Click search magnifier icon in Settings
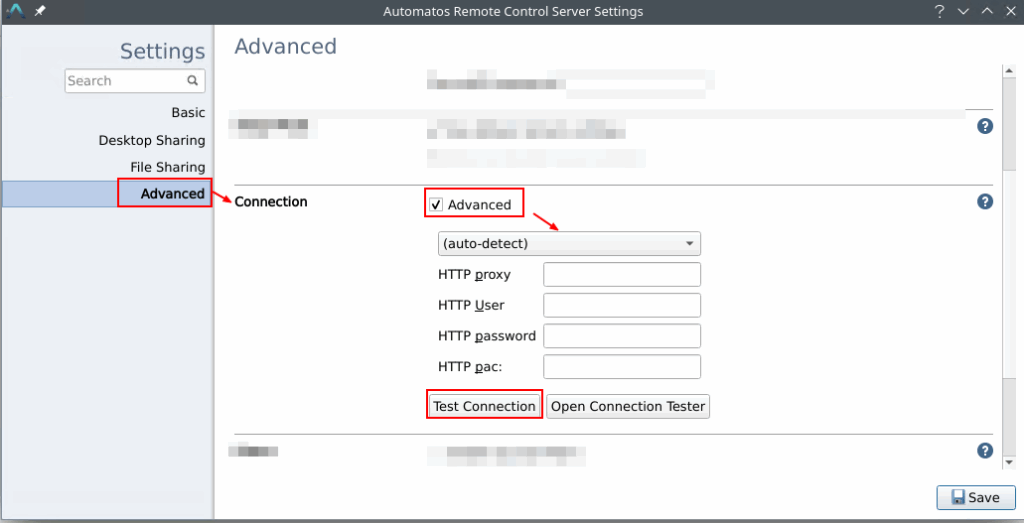The image size is (1024, 523). [192, 80]
